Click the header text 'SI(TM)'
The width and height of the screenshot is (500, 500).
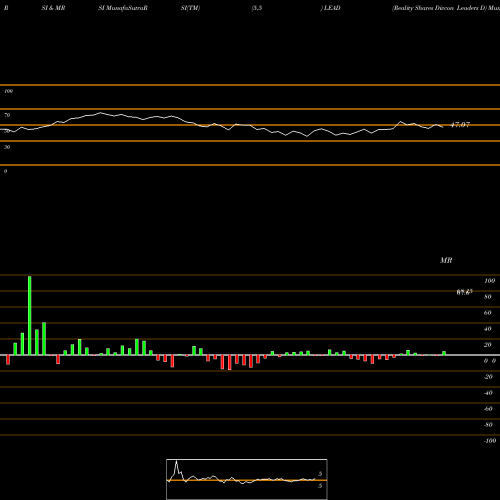[190, 8]
